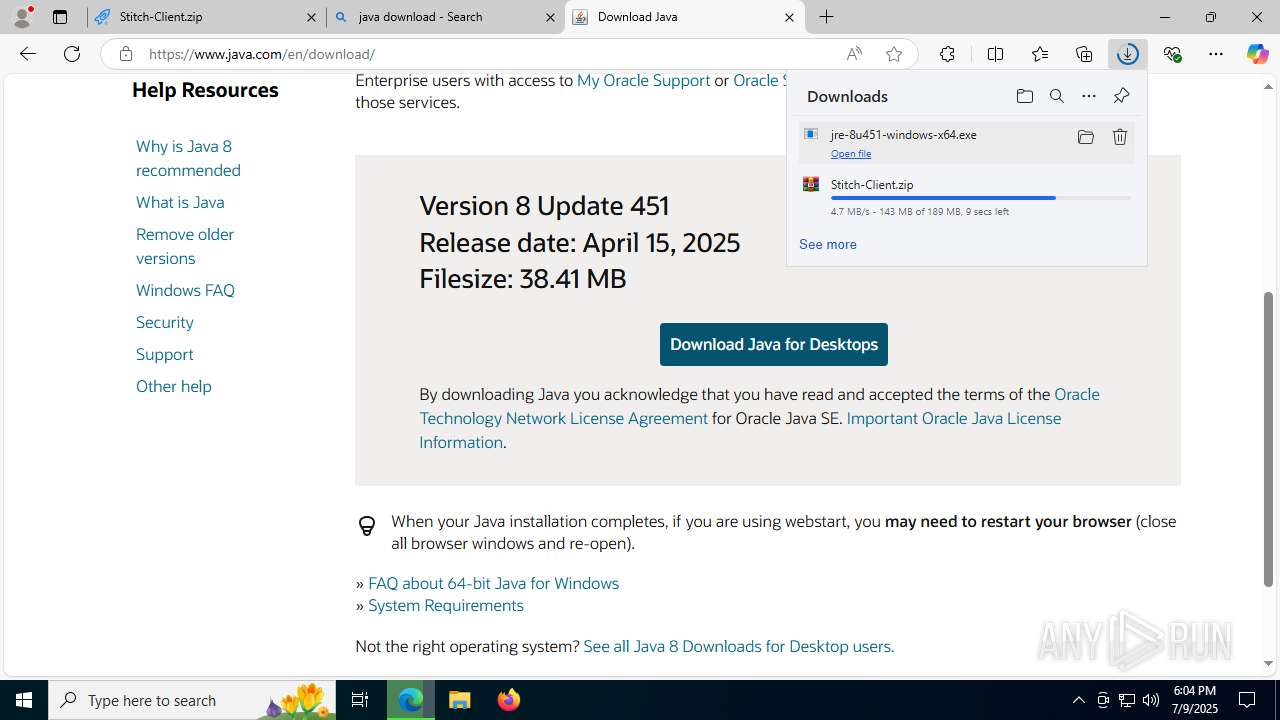The width and height of the screenshot is (1280, 720).
Task: Click the scrollbar down arrow
Action: pyautogui.click(x=1269, y=663)
